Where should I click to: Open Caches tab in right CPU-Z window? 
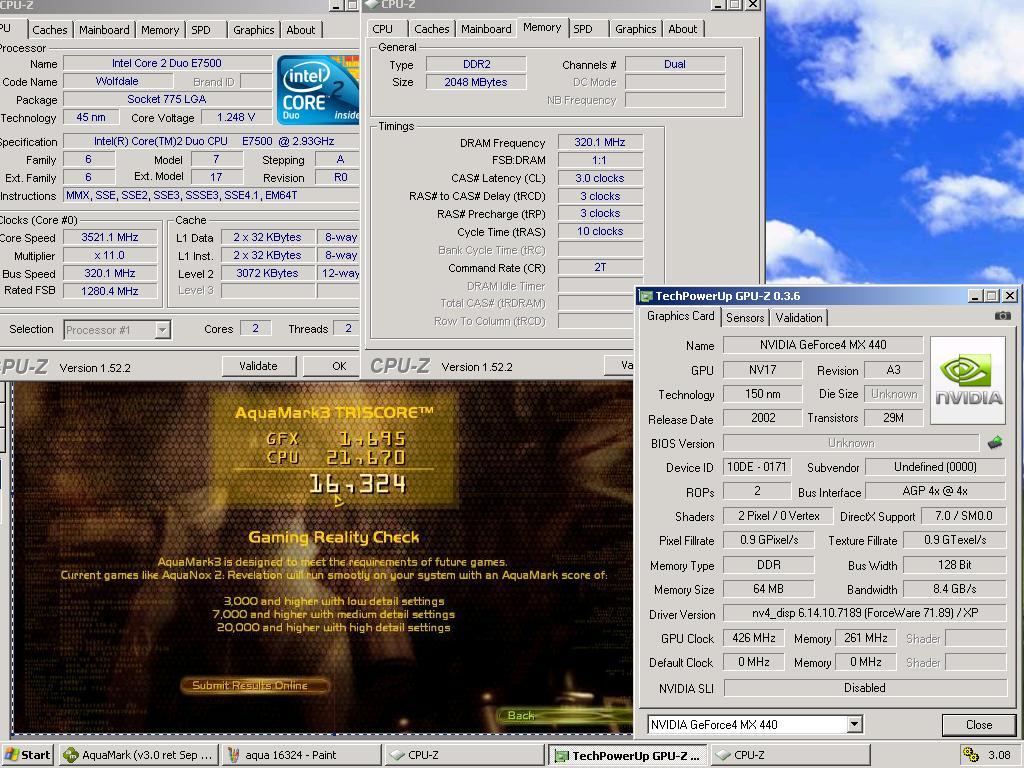click(x=432, y=29)
